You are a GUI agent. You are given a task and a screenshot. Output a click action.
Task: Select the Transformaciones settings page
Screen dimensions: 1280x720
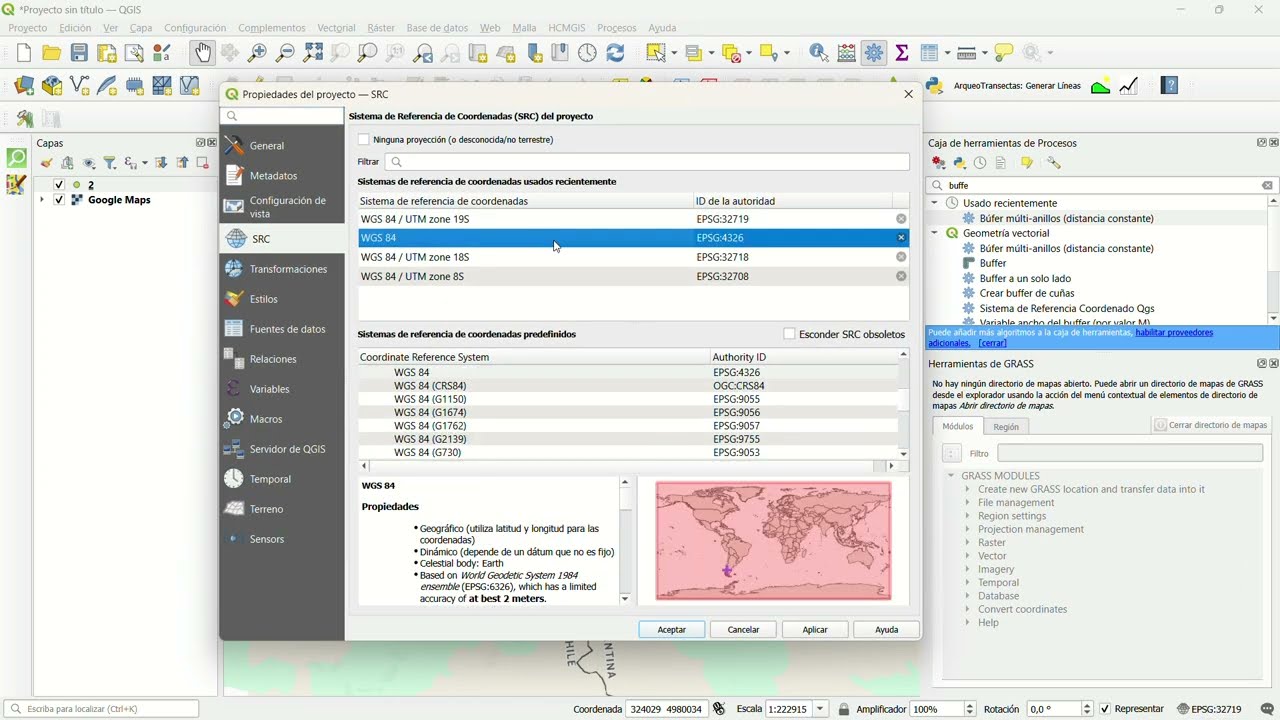tap(282, 269)
